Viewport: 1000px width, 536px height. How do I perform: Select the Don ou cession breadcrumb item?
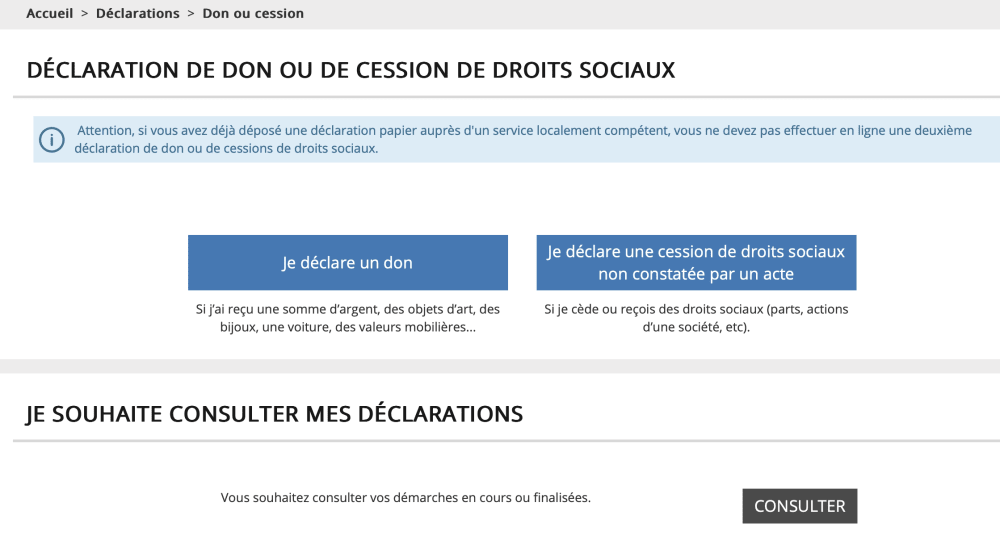[x=253, y=14]
